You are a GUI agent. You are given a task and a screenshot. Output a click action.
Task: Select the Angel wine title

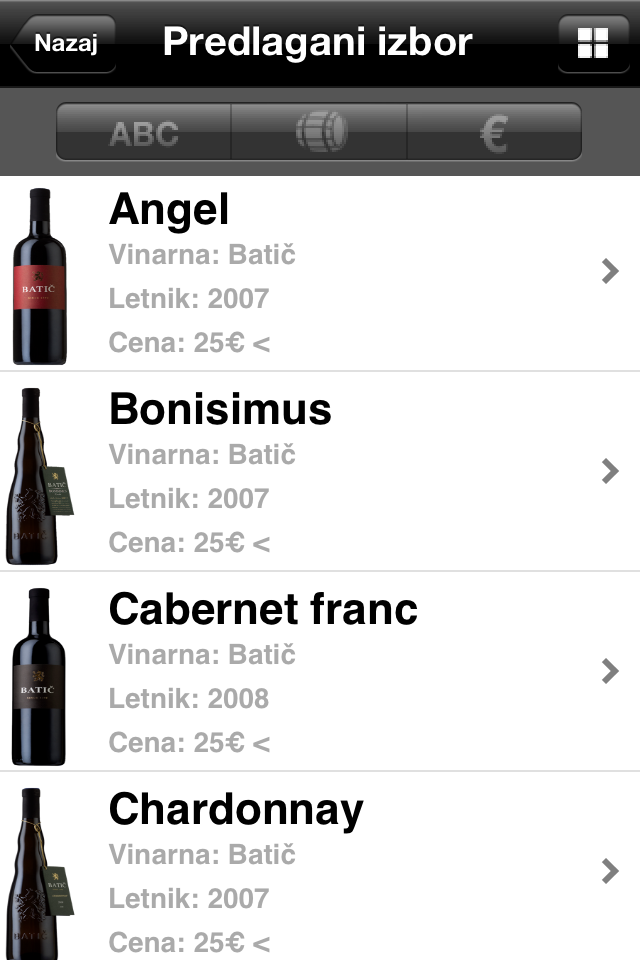169,210
